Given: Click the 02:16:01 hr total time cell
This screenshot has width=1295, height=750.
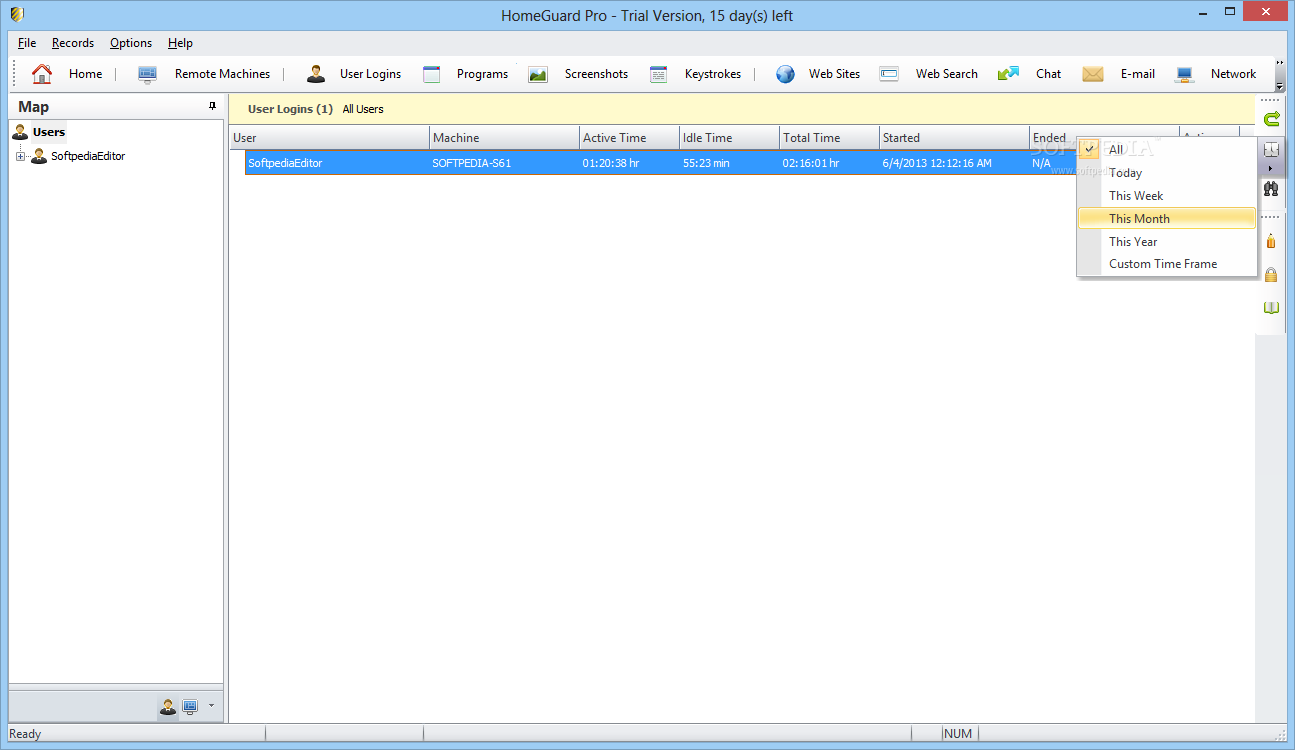Looking at the screenshot, I should (x=811, y=163).
